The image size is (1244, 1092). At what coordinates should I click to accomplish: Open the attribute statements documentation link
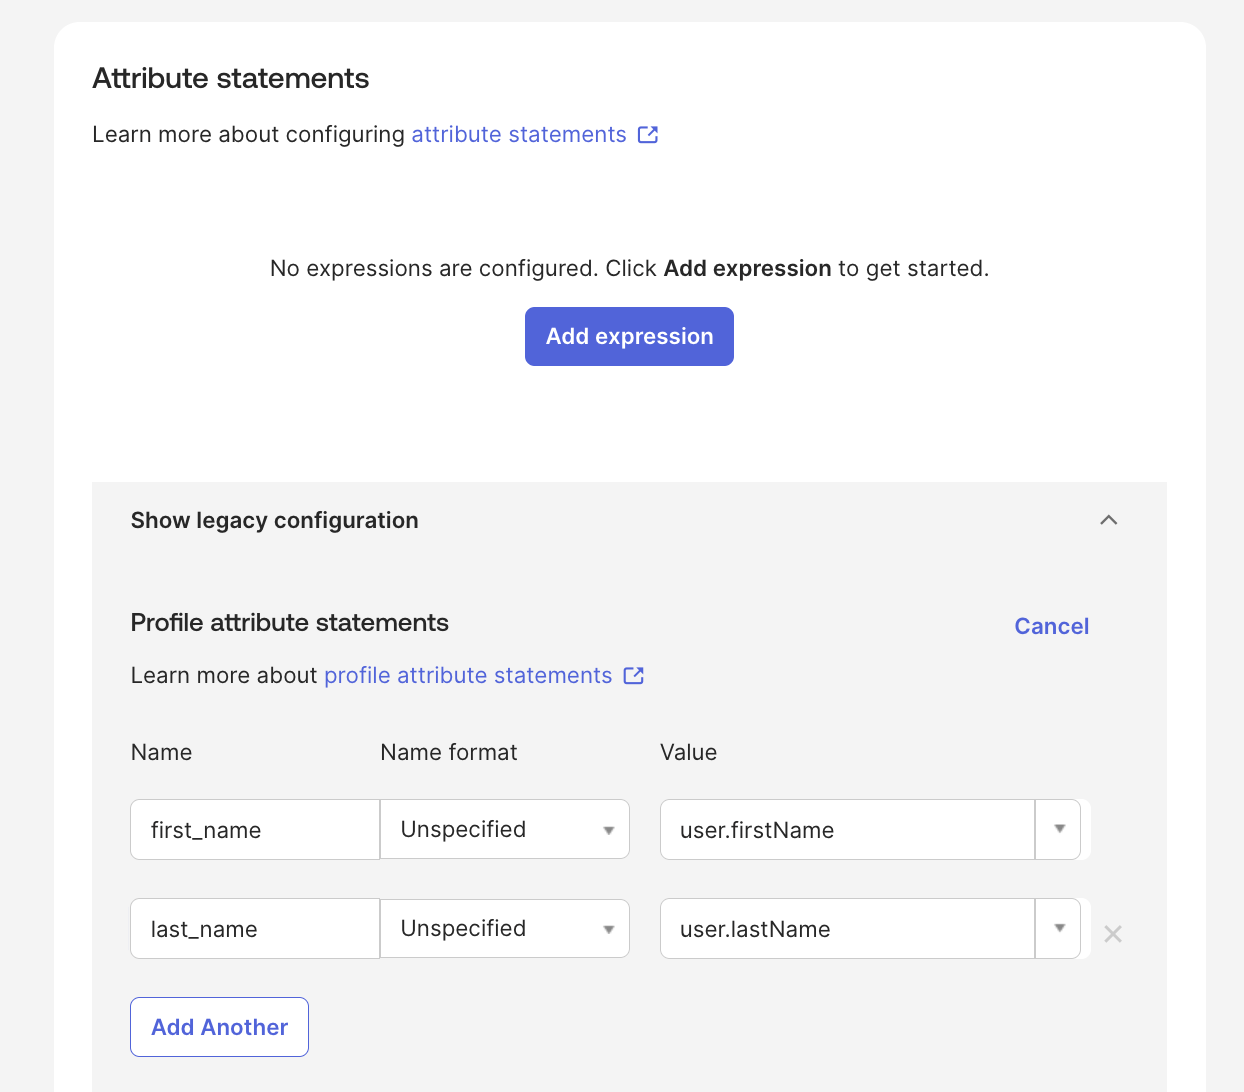click(517, 134)
